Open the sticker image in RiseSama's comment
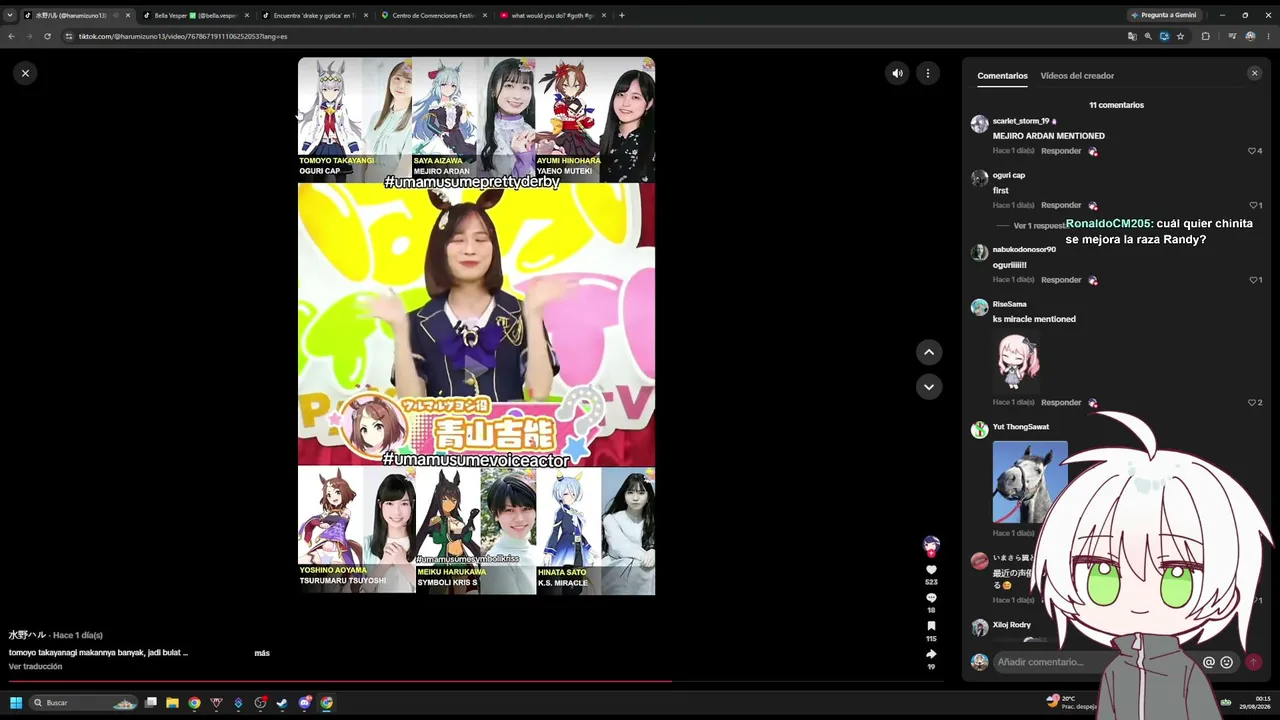Viewport: 1280px width, 720px height. (x=1018, y=361)
